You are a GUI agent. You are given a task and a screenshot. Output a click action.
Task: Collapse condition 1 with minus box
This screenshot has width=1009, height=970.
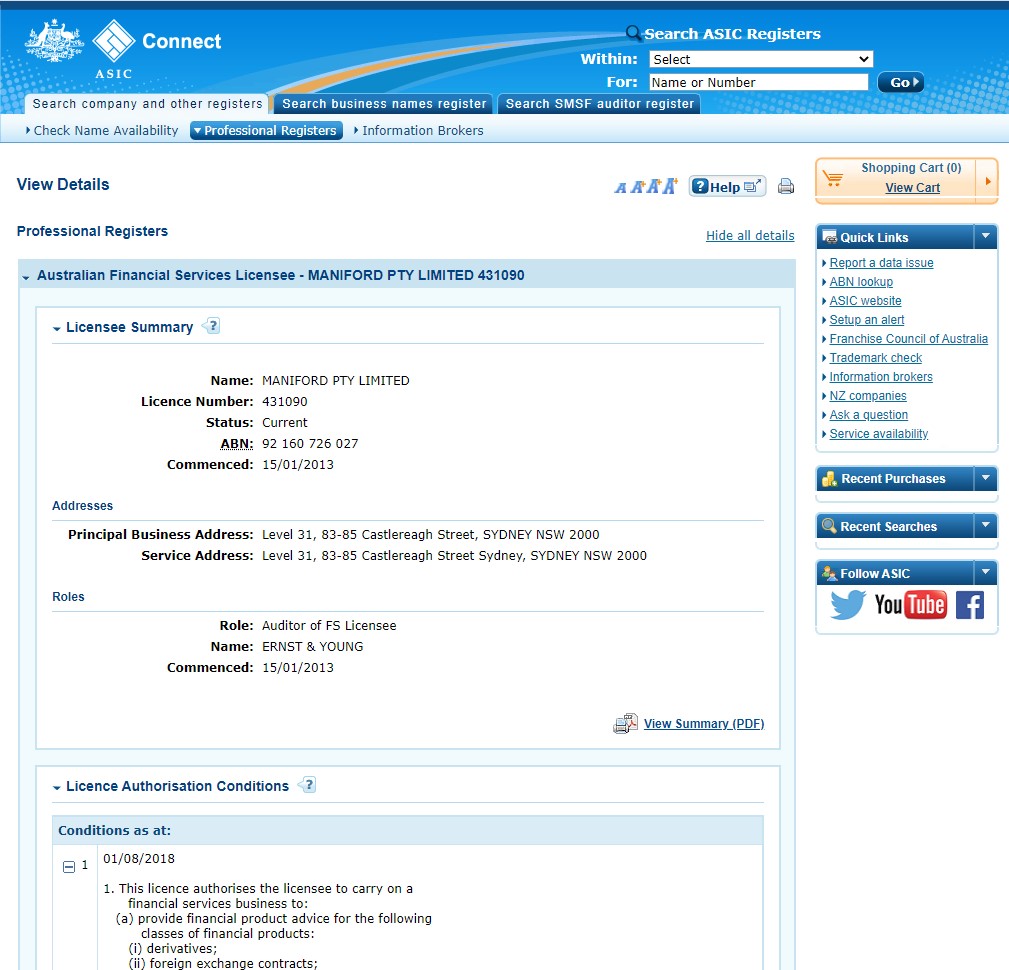[69, 866]
